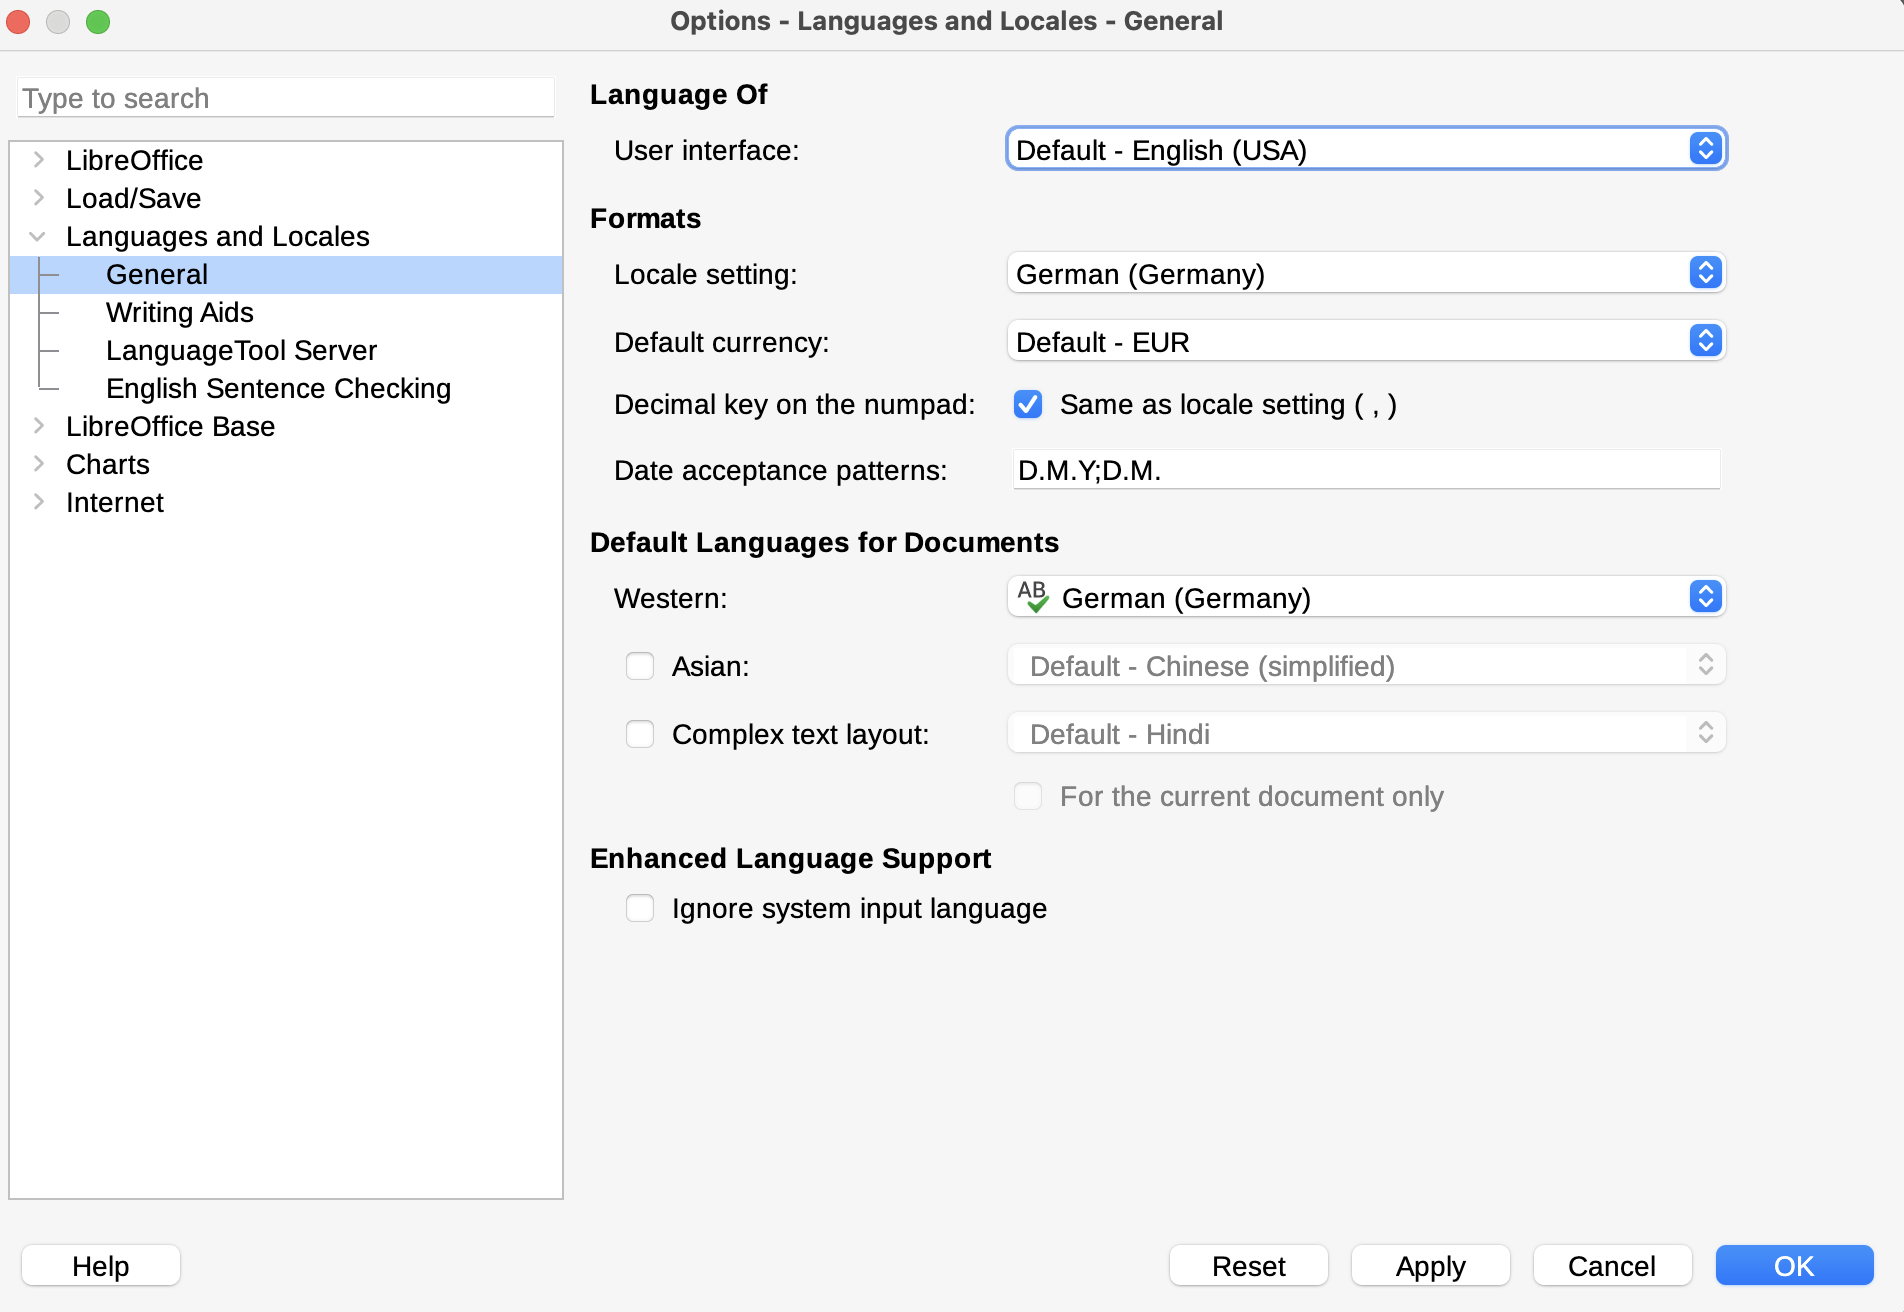Open the Complex text layout Hindi dropdown
Screen dimensions: 1904x1312
click(x=1366, y=733)
